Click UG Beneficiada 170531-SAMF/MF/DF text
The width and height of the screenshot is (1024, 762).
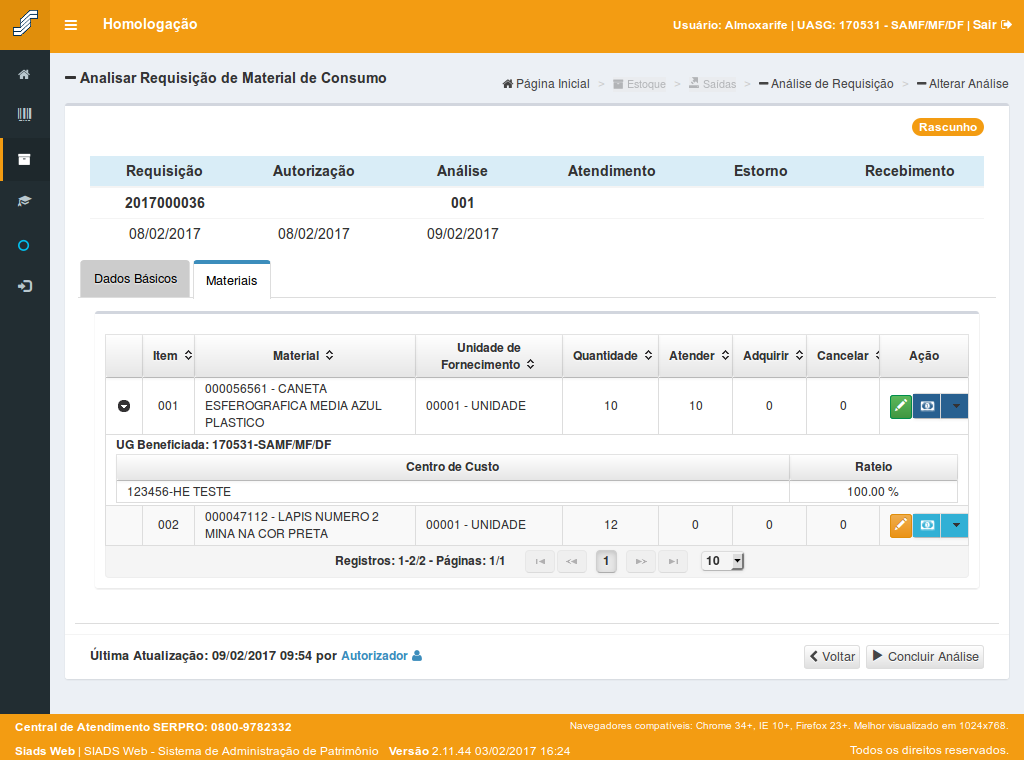(x=224, y=445)
